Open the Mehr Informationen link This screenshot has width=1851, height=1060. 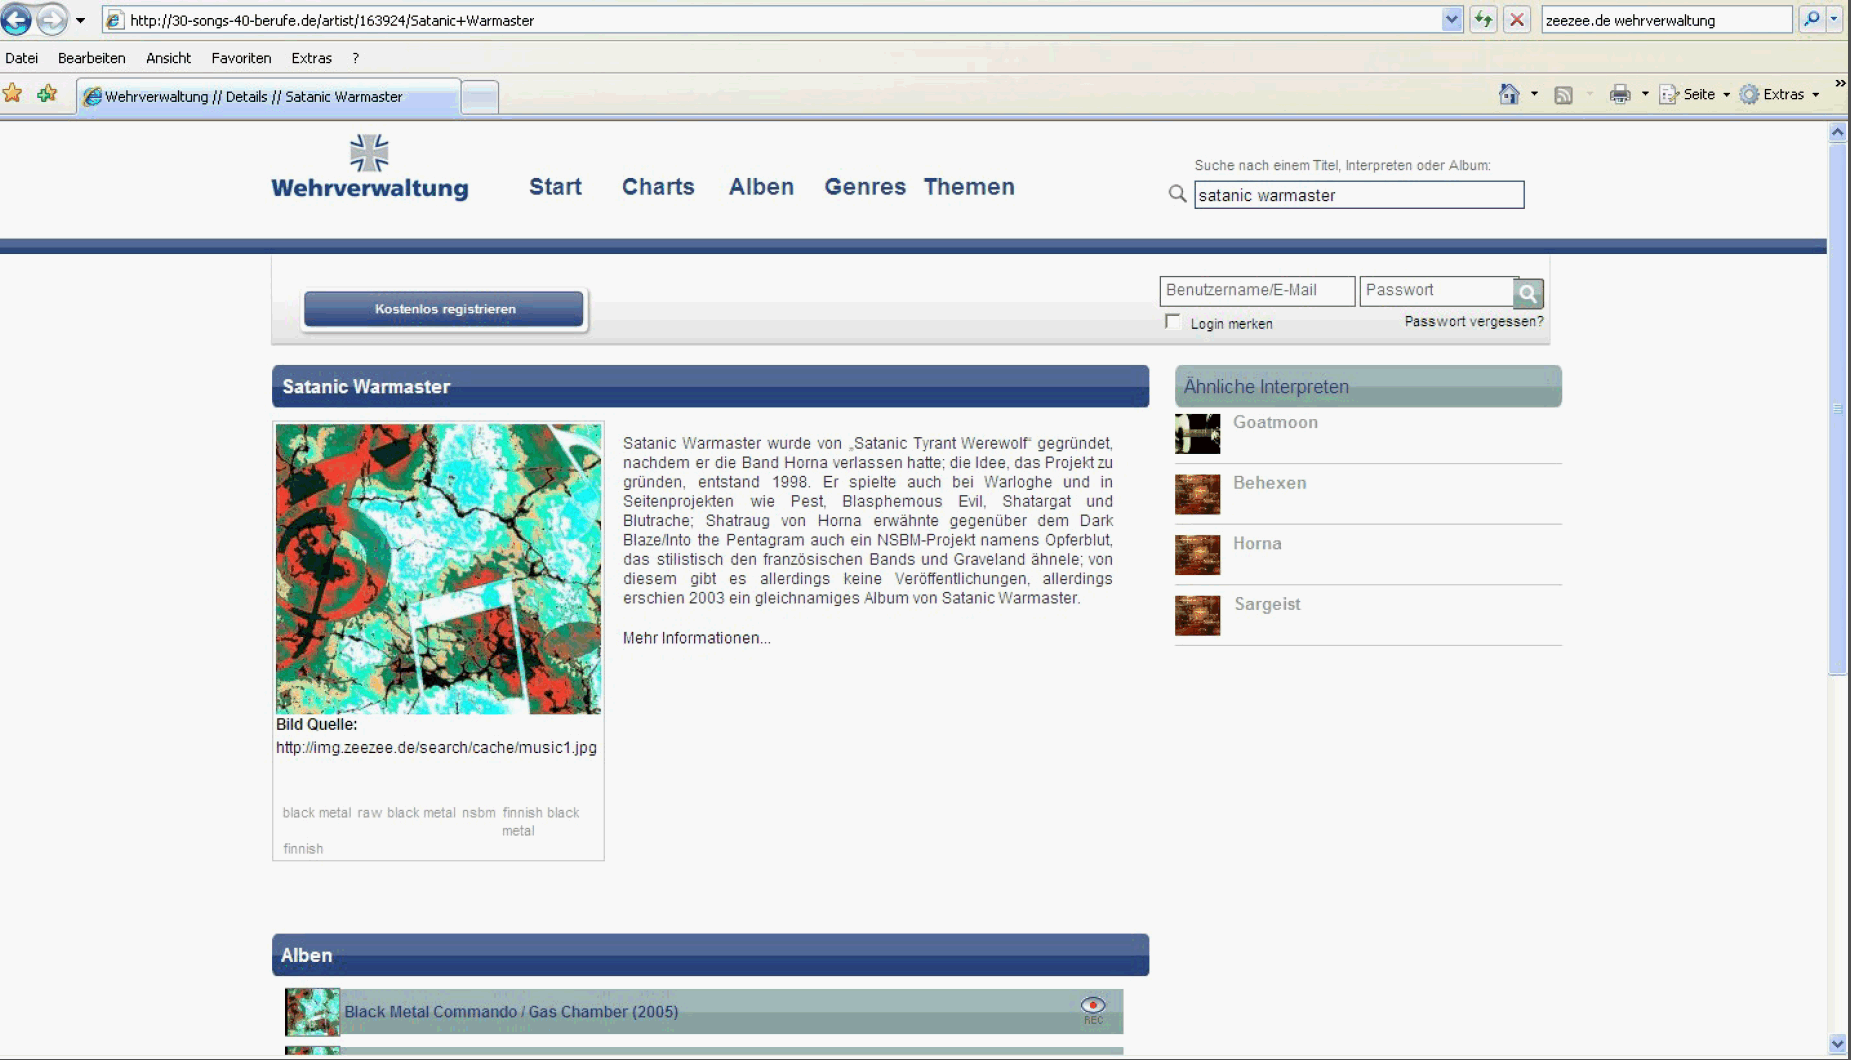point(696,638)
